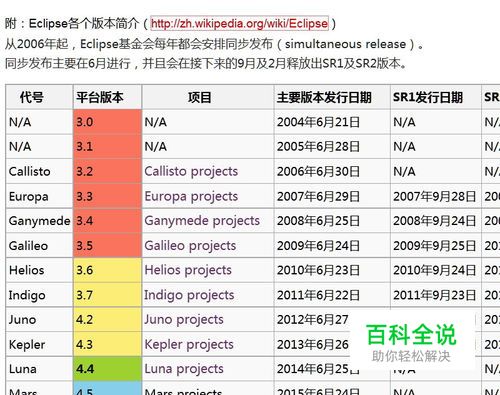Open the Callisto projects link
The height and width of the screenshot is (395, 500).
[x=191, y=171]
